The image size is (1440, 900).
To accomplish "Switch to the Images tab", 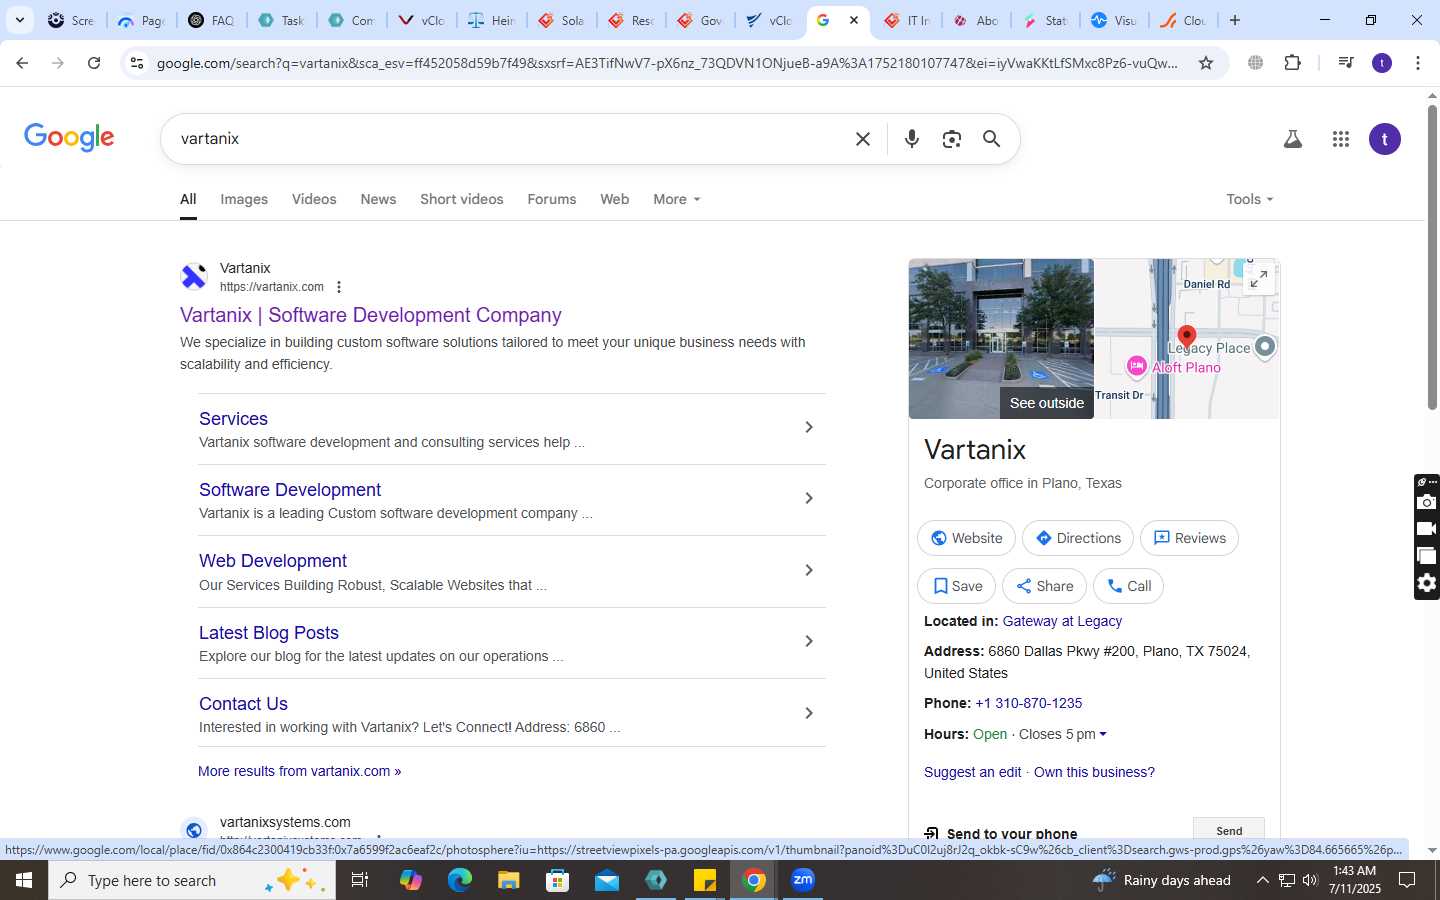I will coord(244,199).
